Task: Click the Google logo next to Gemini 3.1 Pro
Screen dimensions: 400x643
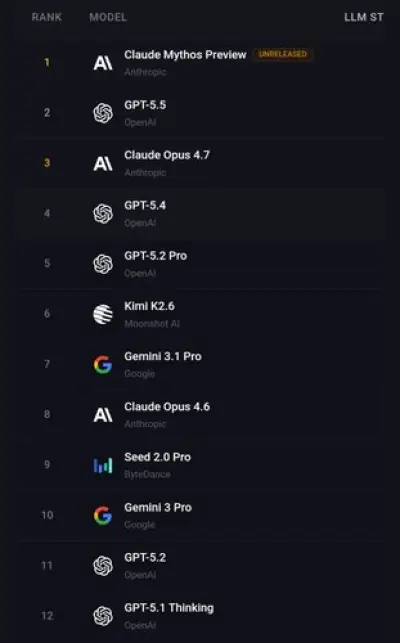Action: pyautogui.click(x=103, y=365)
